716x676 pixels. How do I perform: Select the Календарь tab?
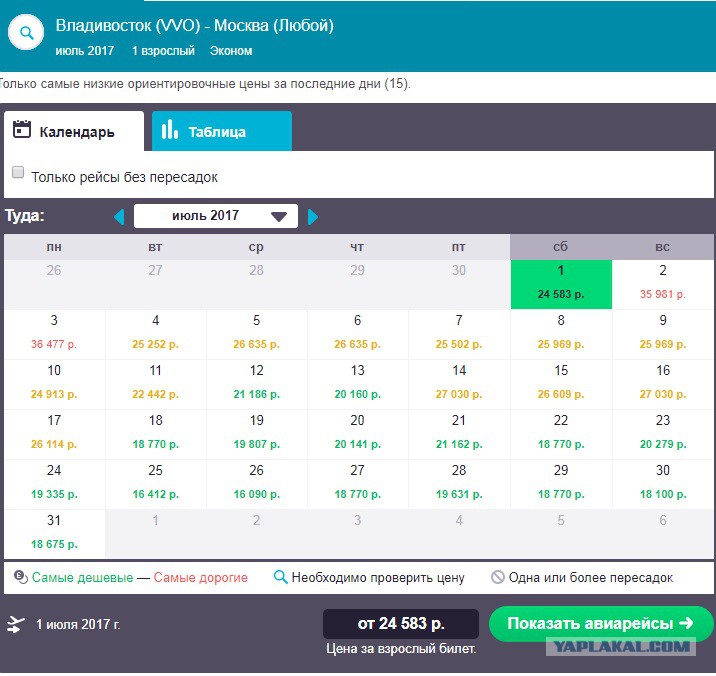click(74, 131)
